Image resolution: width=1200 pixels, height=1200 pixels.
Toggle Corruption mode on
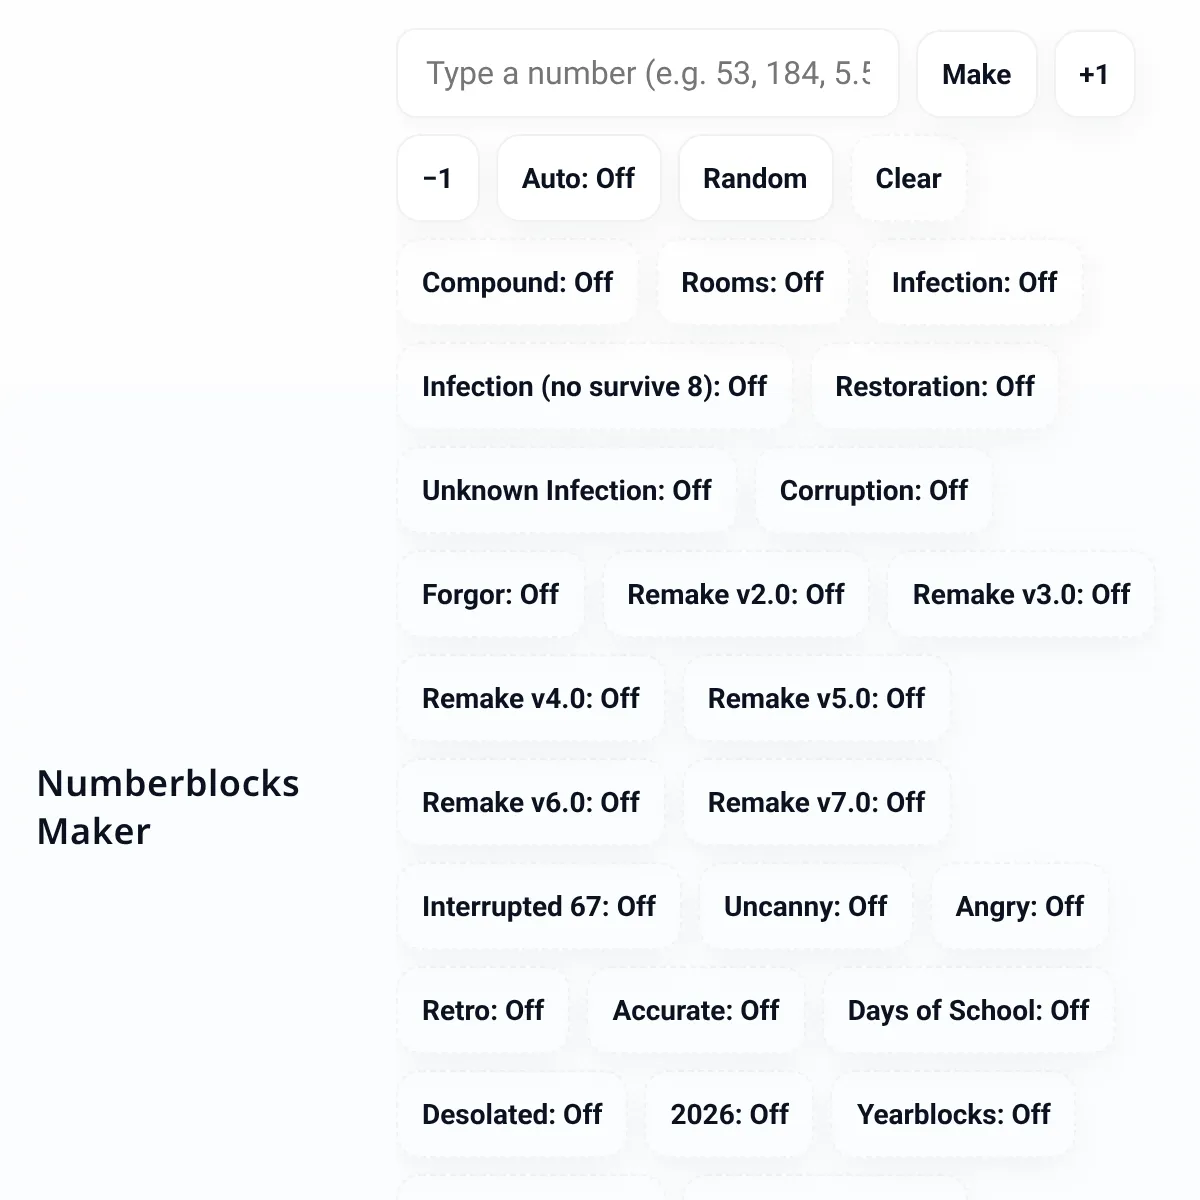(873, 491)
